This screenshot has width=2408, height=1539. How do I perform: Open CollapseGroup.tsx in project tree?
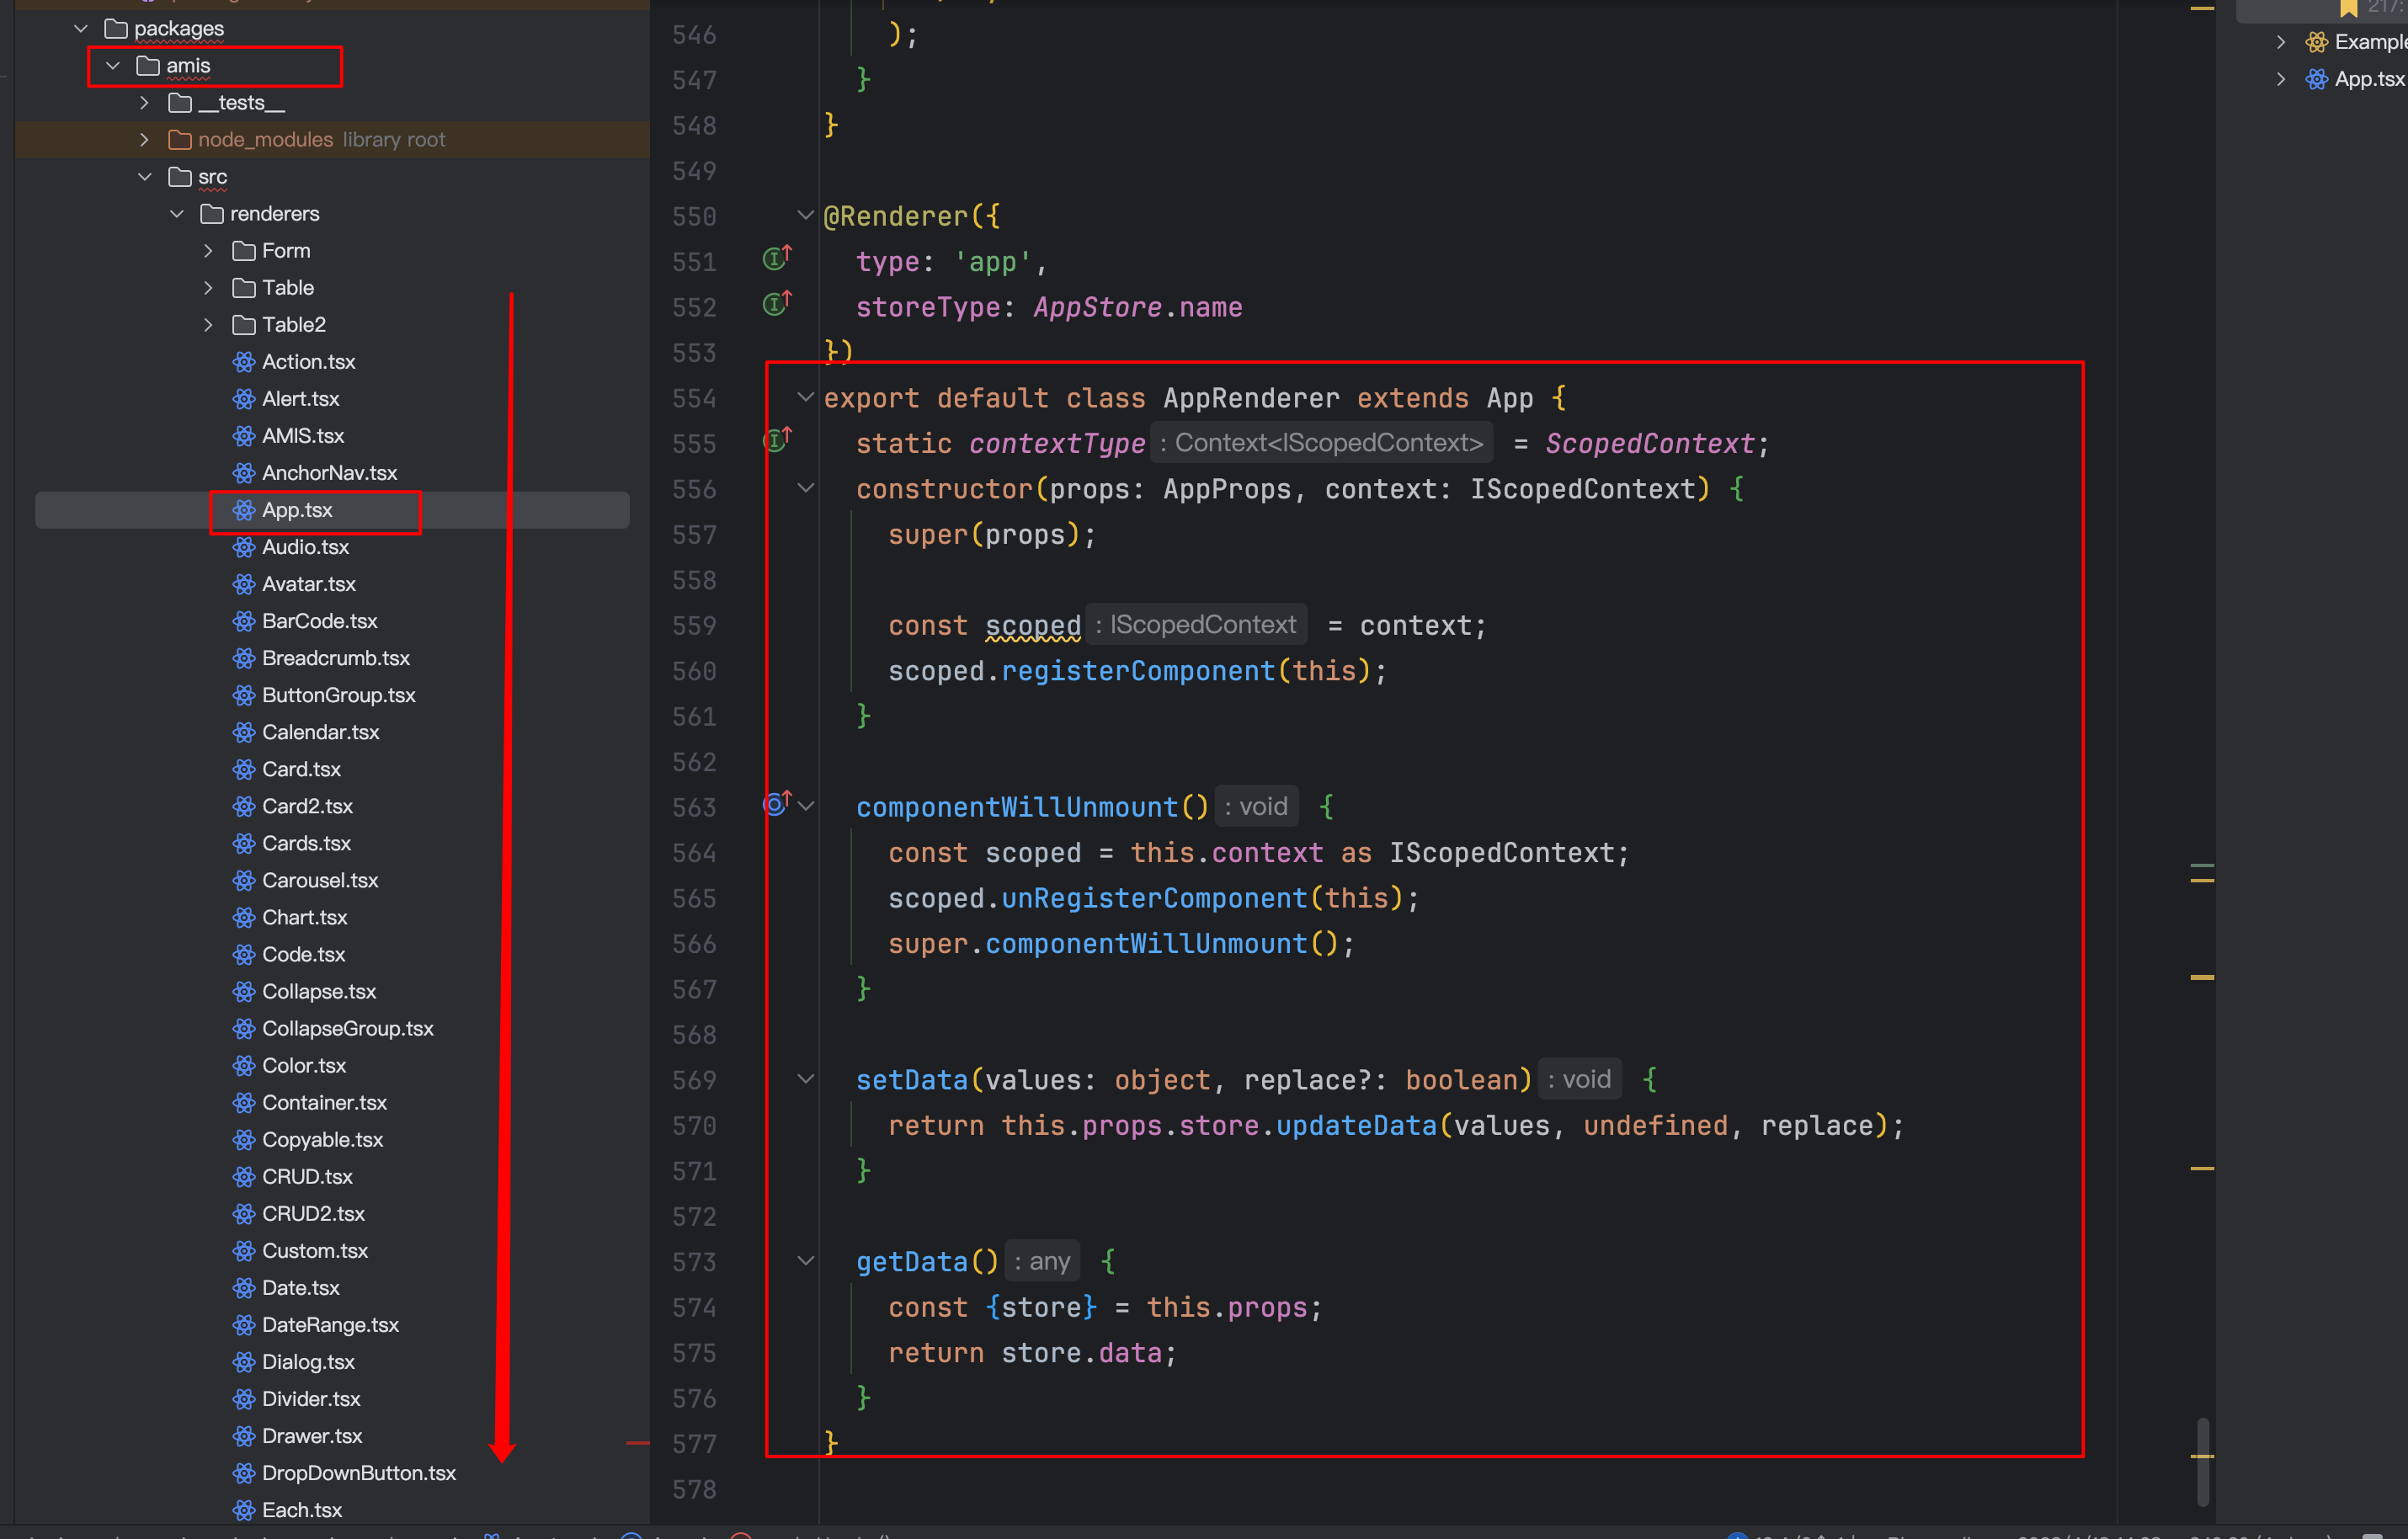pyautogui.click(x=348, y=1028)
